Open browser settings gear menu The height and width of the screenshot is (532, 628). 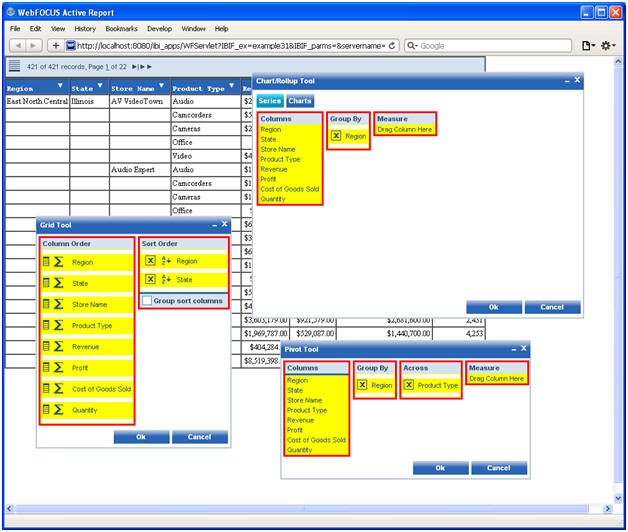coord(608,46)
